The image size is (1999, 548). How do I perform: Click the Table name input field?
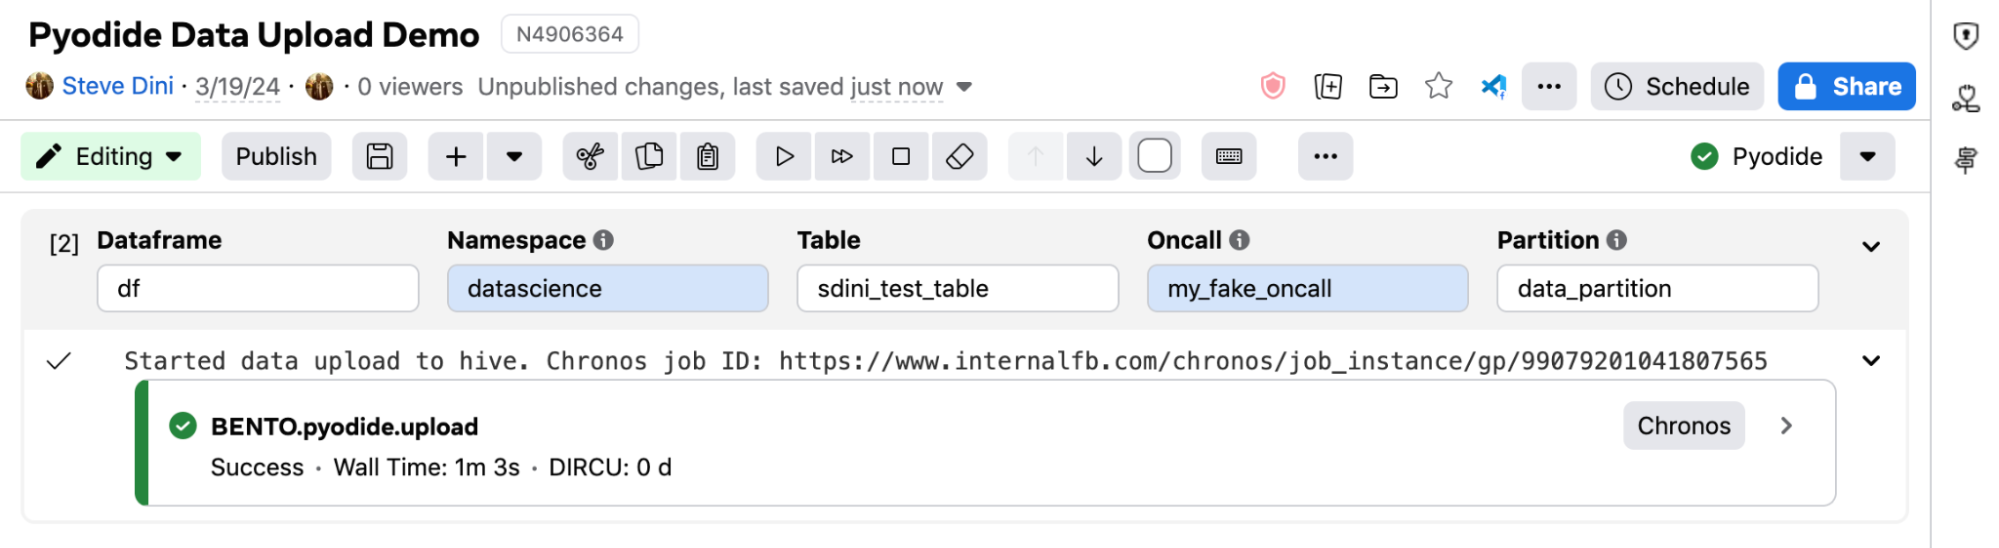tap(957, 289)
